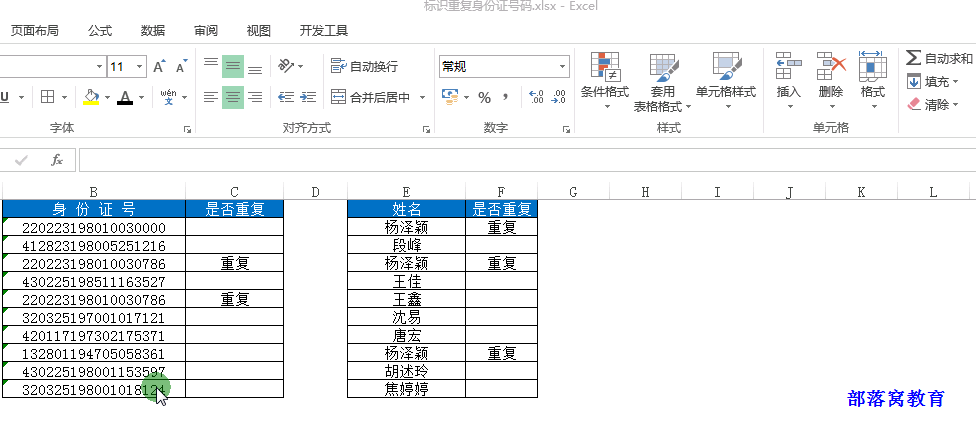Viewport: 976px width, 428px height.
Task: Open font name dropdown arrow
Action: [x=100, y=67]
